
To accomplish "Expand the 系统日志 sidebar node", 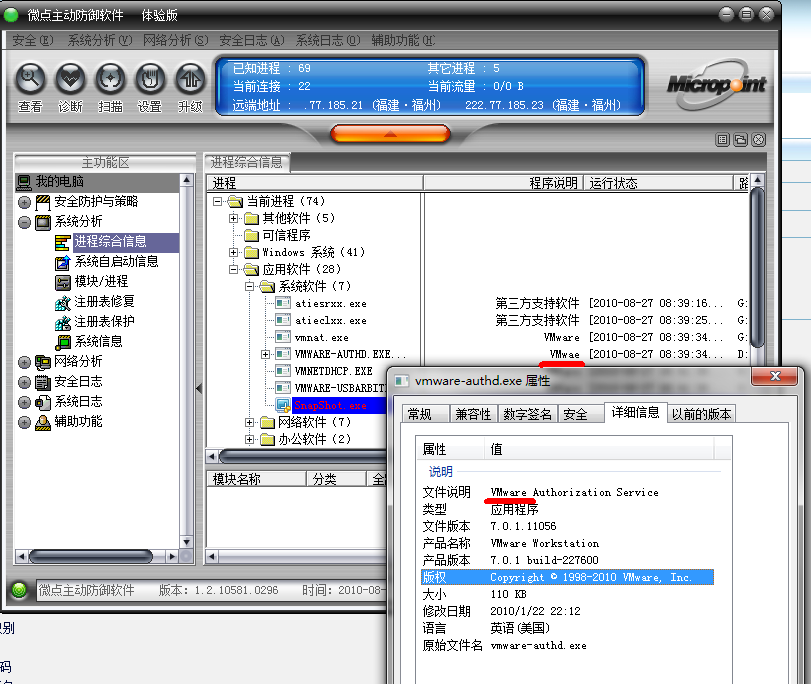I will [x=24, y=402].
